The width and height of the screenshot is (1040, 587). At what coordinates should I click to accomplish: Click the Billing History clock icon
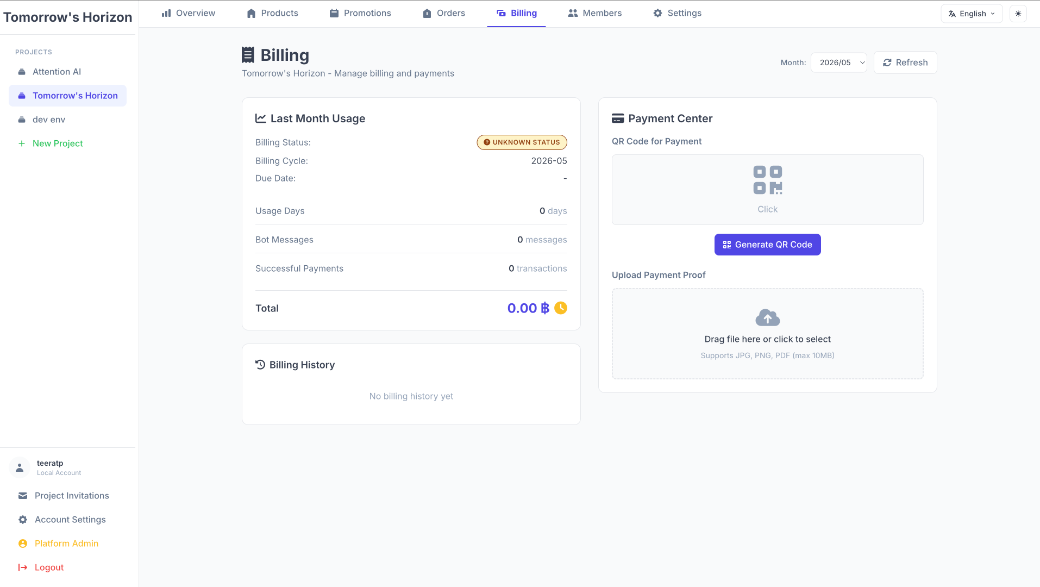[x=260, y=365]
